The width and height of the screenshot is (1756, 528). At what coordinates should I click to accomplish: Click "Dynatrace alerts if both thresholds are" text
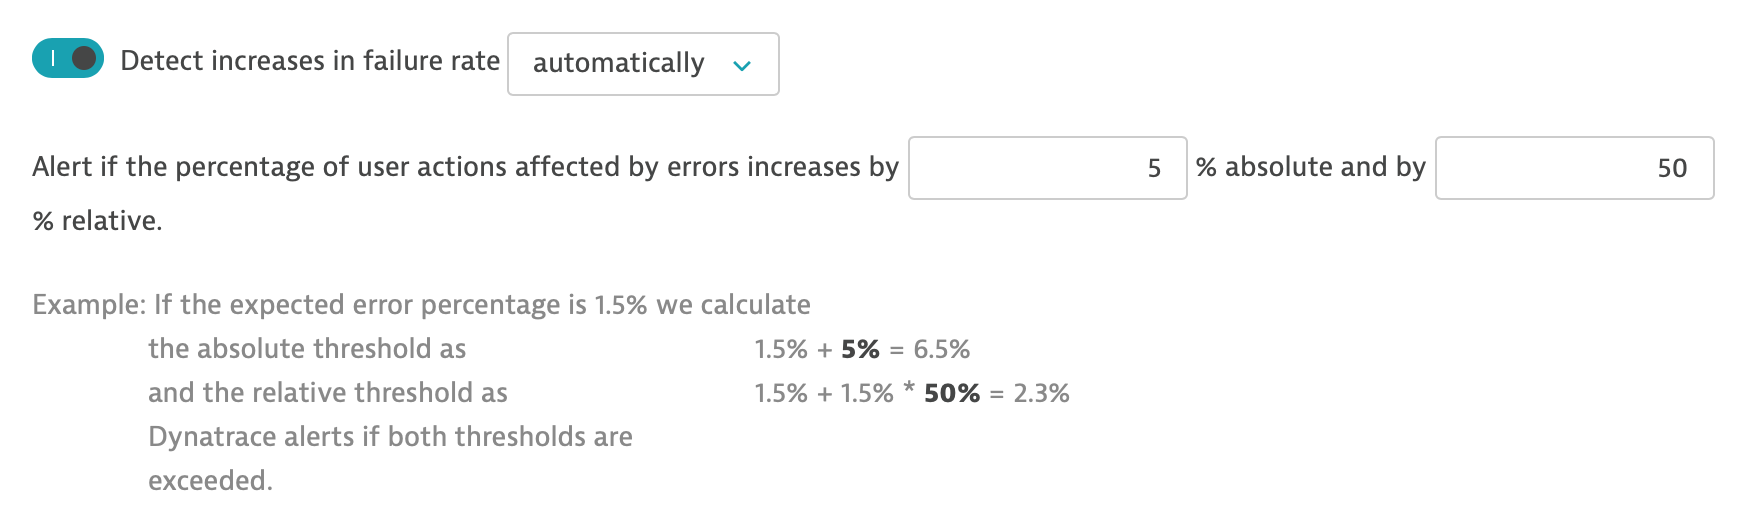pos(390,437)
